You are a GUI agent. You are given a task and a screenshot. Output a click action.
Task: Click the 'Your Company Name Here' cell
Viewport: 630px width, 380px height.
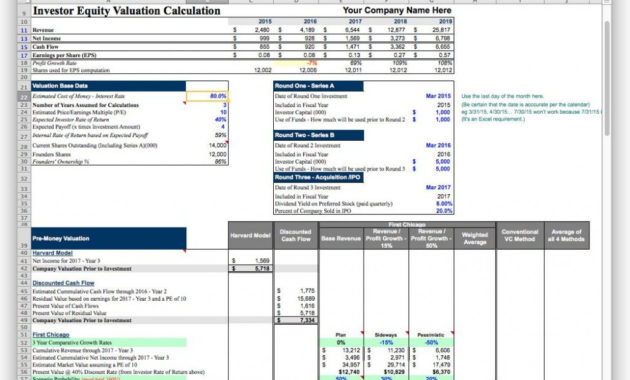coord(397,10)
